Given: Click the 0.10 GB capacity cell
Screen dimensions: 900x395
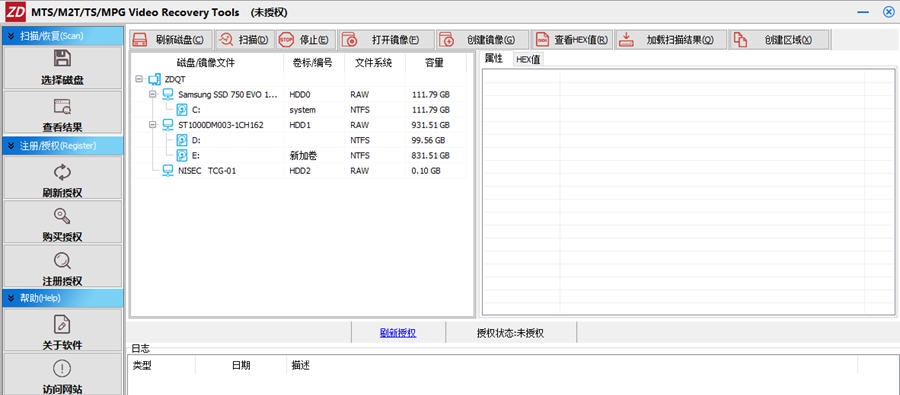Looking at the screenshot, I should click(x=426, y=171).
